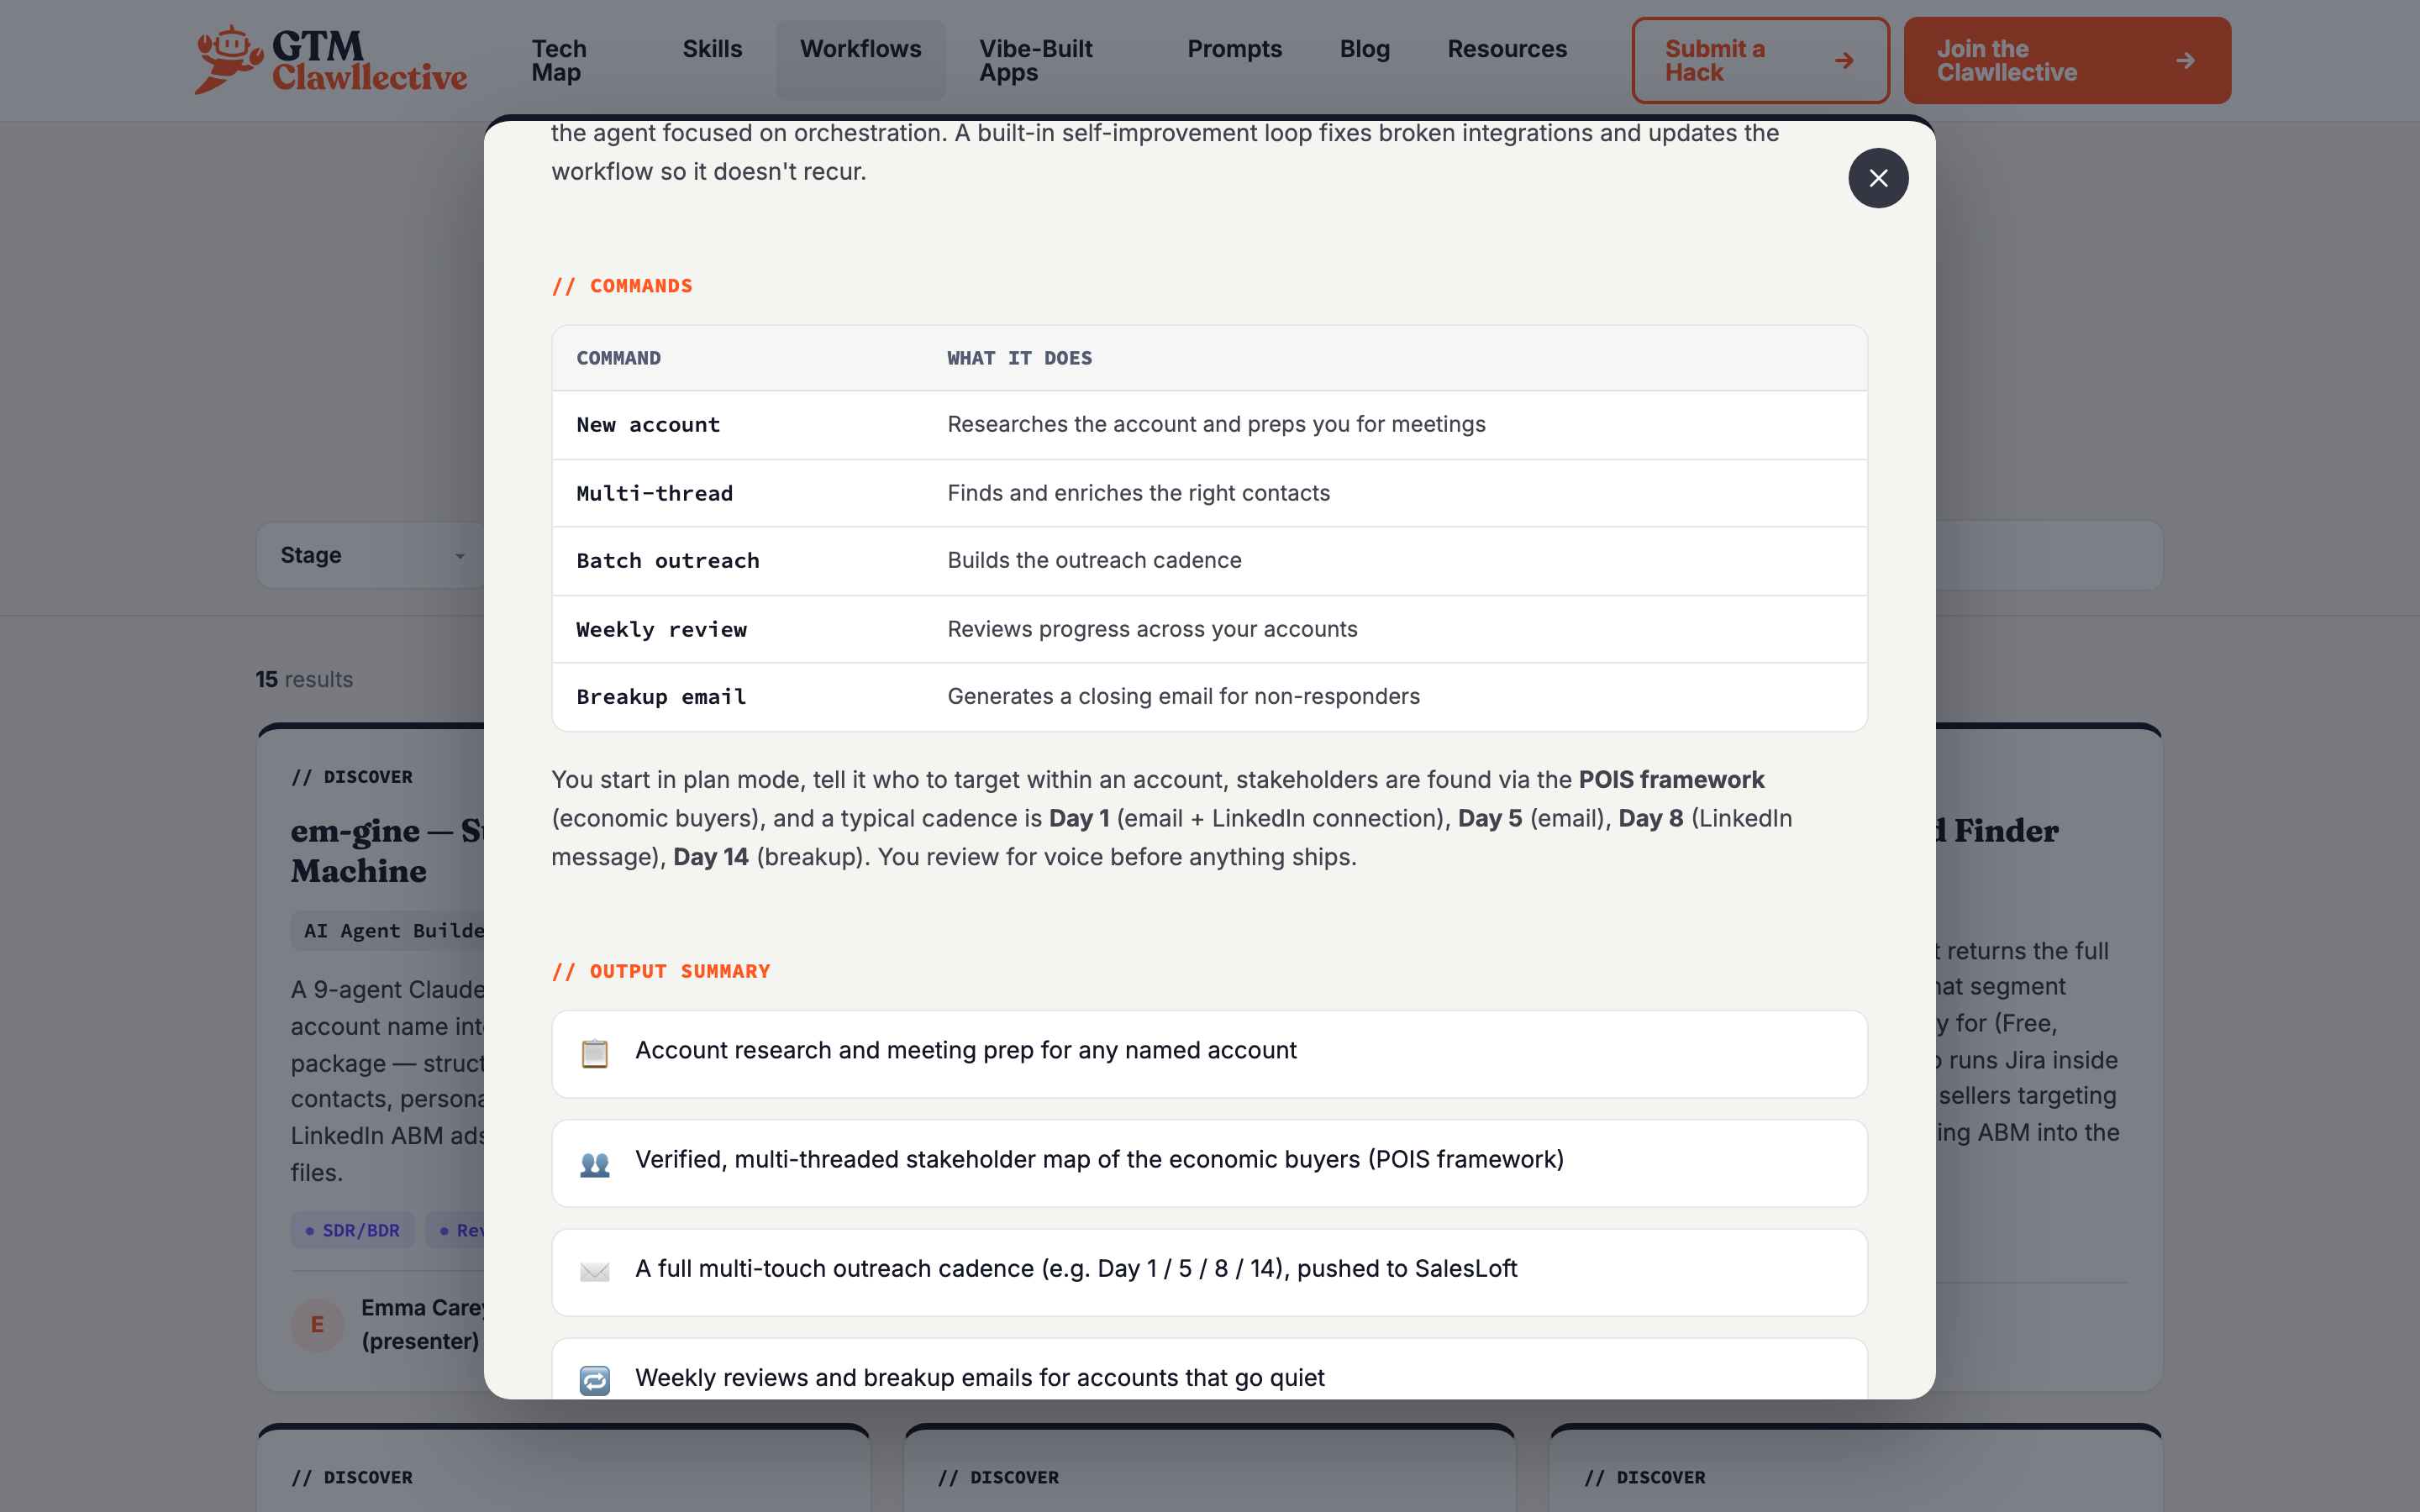
Task: Click the "Multi-thread" command cell
Action: click(x=655, y=493)
